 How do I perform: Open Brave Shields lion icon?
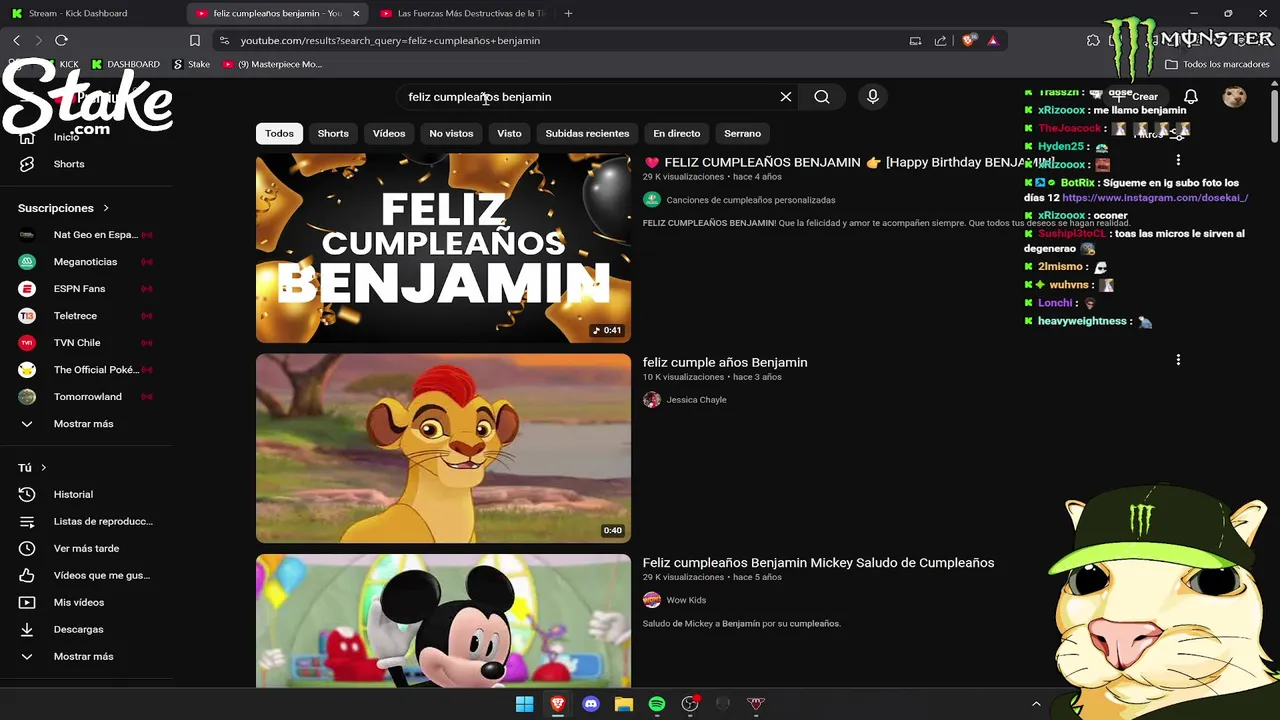point(968,40)
